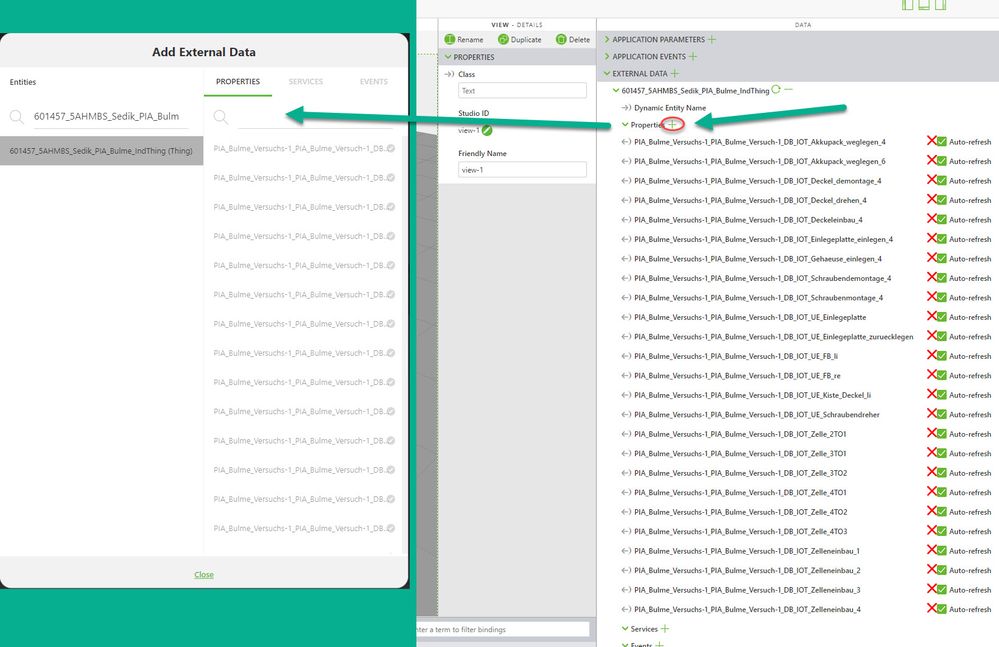Add a property via the Properties plus icon
The height and width of the screenshot is (647, 999).
[x=672, y=124]
